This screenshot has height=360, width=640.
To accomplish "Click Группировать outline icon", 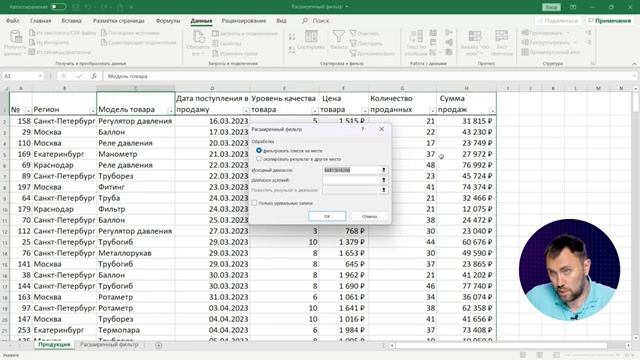I will pyautogui.click(x=525, y=33).
